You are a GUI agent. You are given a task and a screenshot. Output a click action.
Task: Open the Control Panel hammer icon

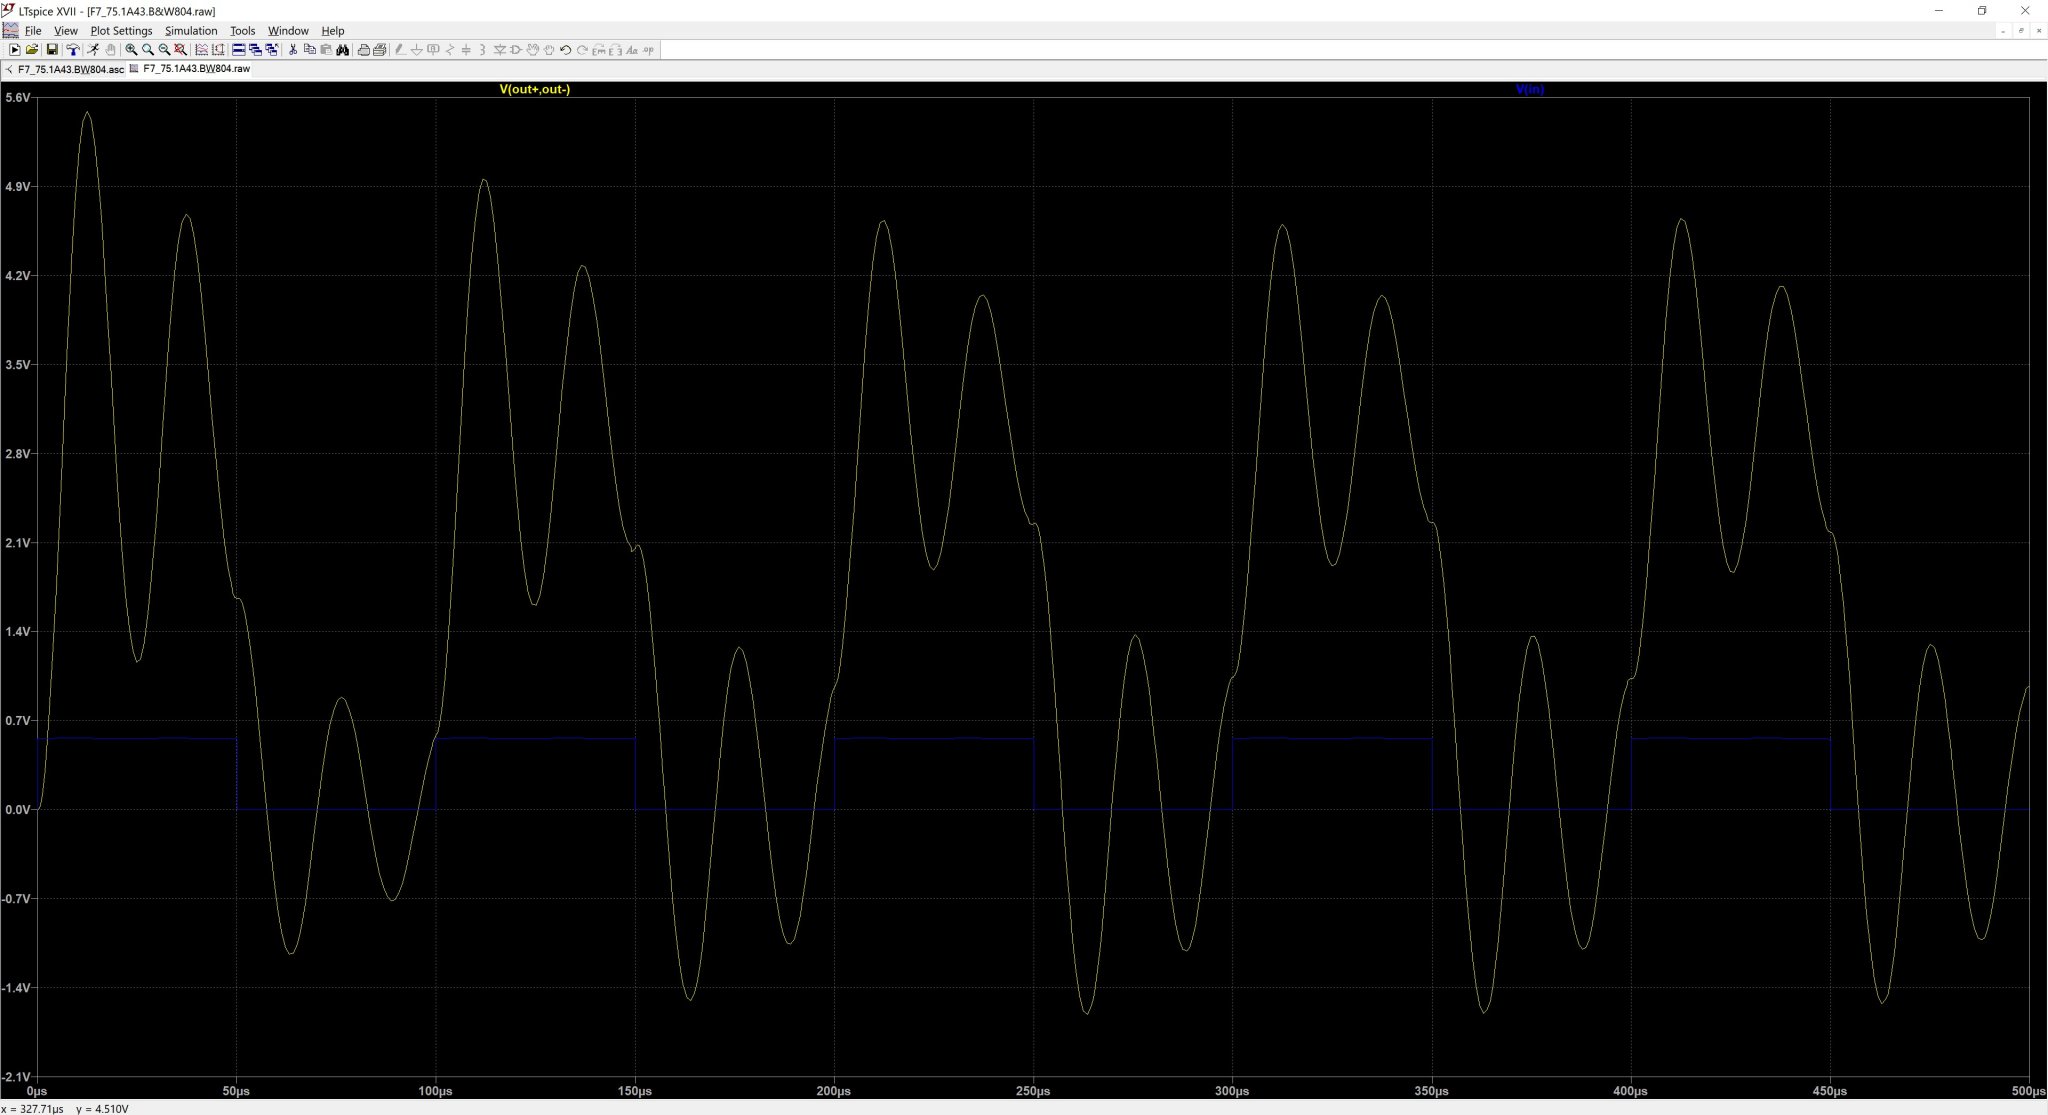pyautogui.click(x=73, y=50)
